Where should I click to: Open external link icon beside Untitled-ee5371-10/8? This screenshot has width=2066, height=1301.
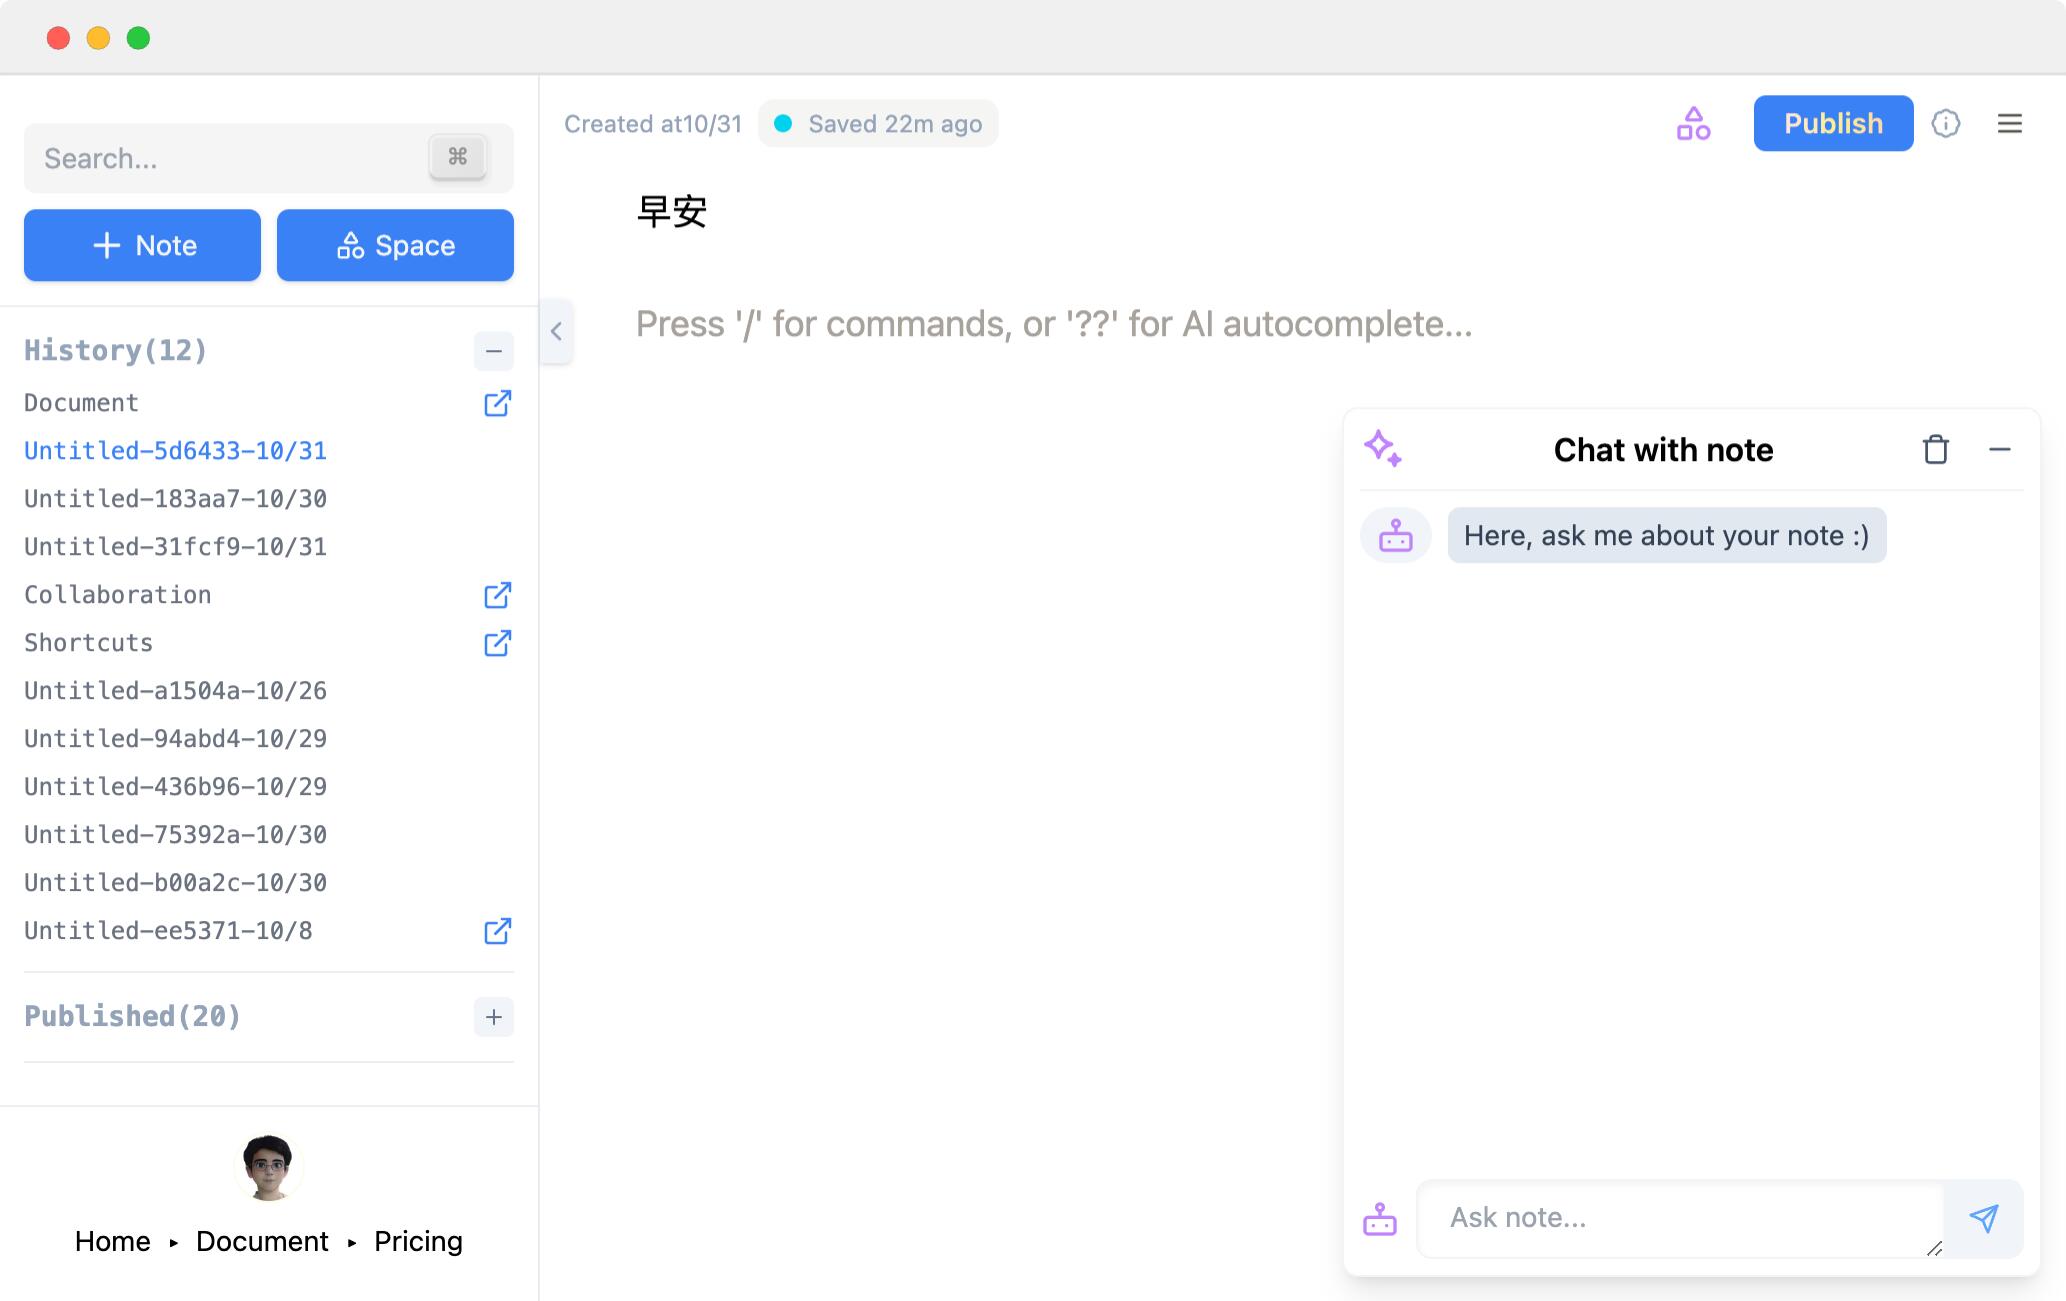497,931
